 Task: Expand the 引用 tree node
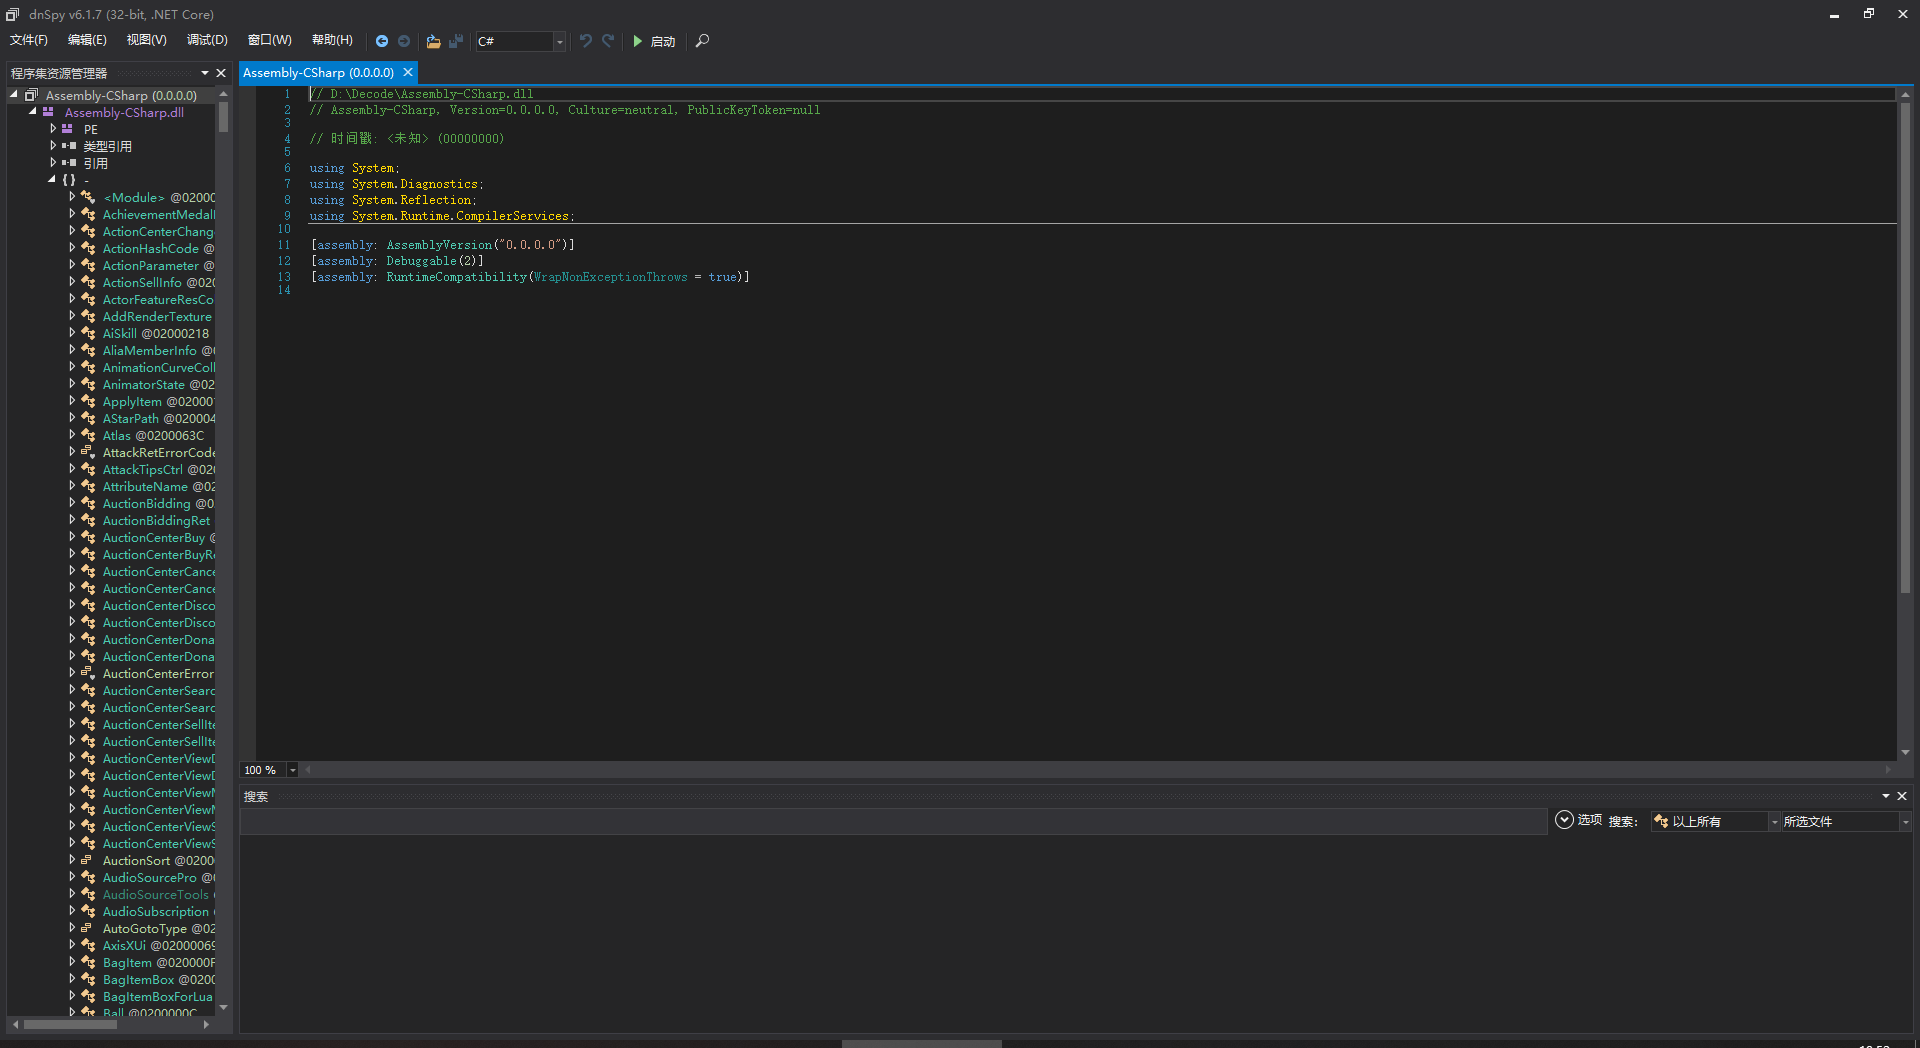(53, 163)
